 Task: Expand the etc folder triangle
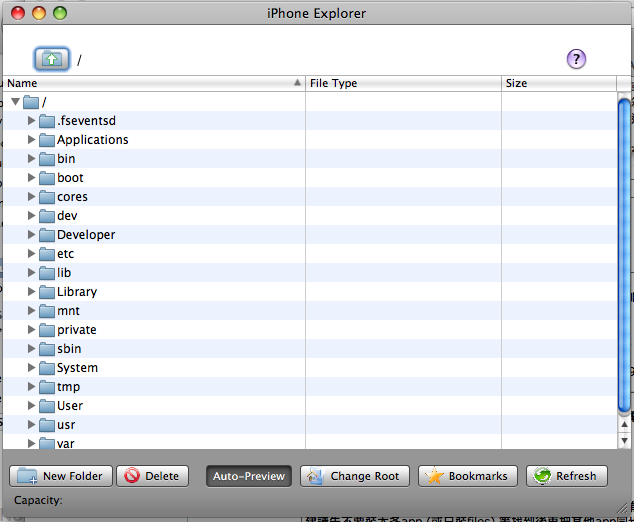click(x=31, y=254)
